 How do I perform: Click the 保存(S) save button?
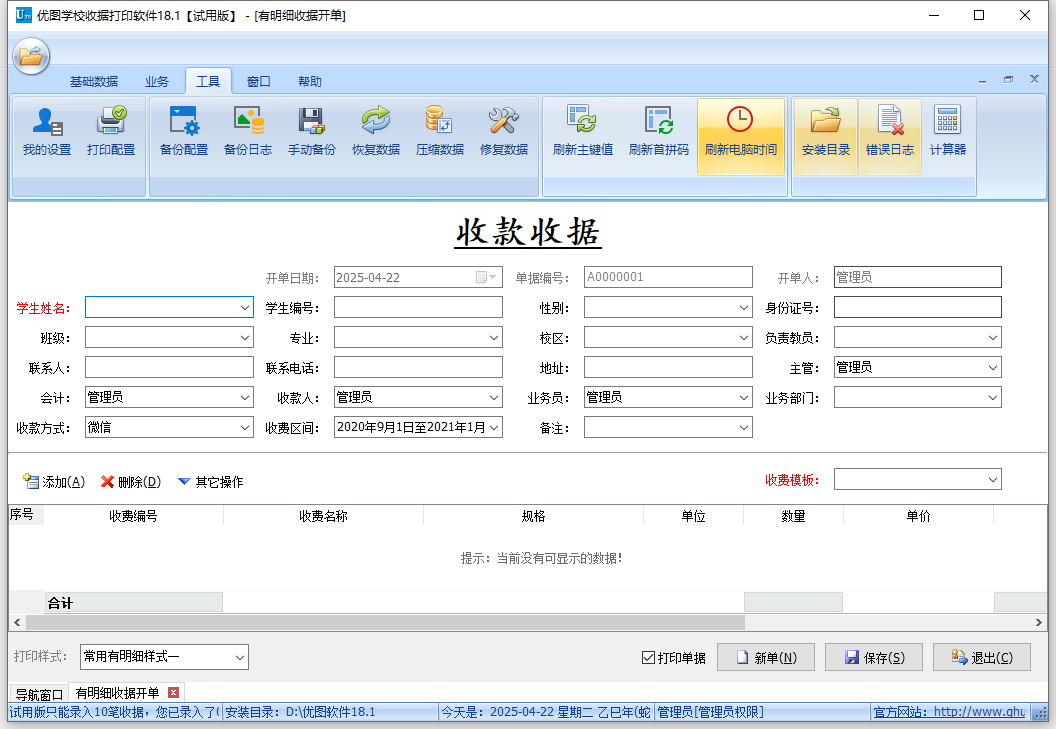[874, 658]
